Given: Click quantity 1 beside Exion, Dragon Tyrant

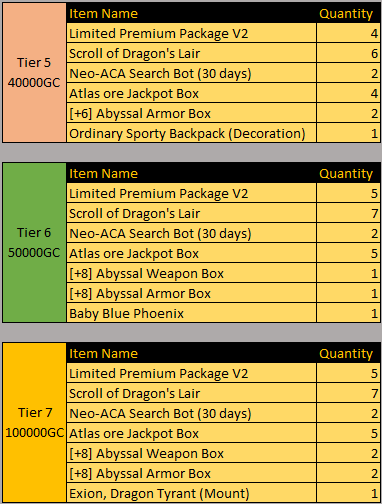Looking at the screenshot, I should tap(348, 493).
